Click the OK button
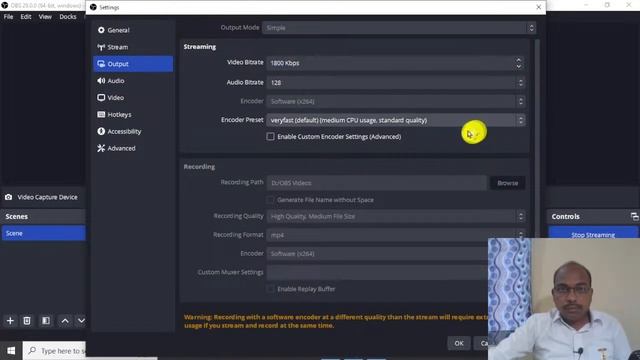This screenshot has width=640, height=360. tap(459, 343)
